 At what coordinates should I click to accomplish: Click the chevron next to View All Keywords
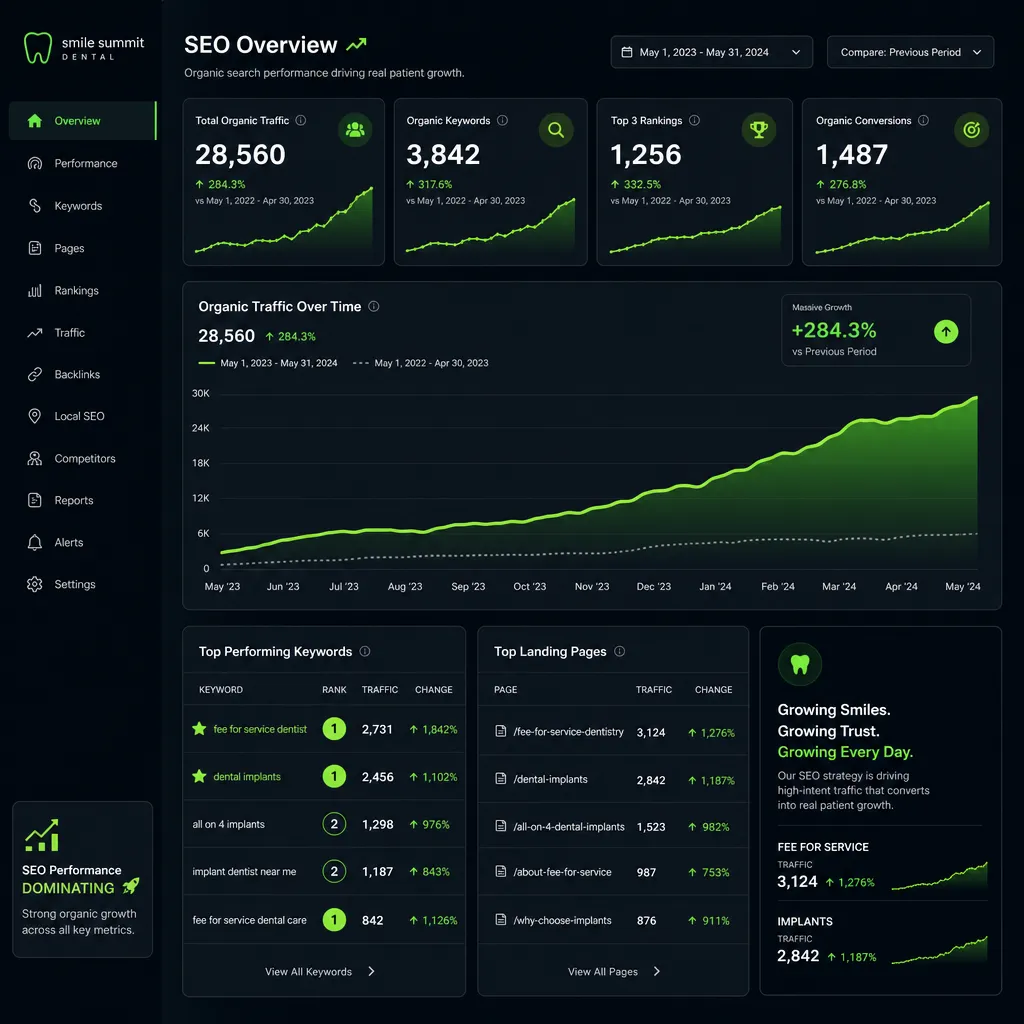372,971
